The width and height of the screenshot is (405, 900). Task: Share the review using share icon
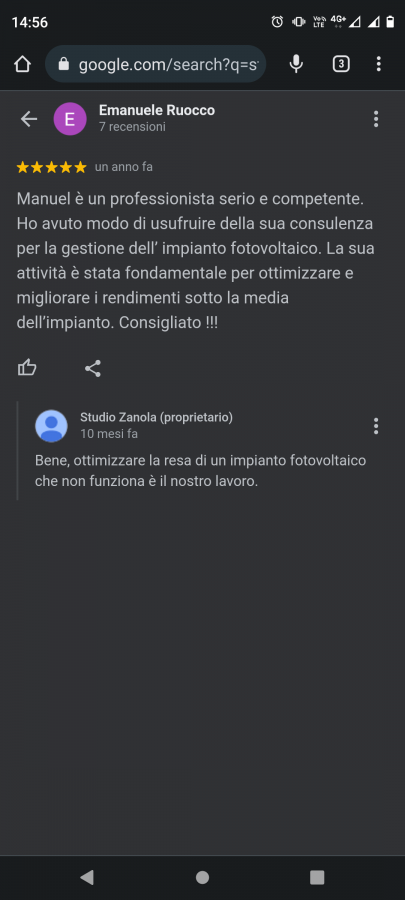93,368
